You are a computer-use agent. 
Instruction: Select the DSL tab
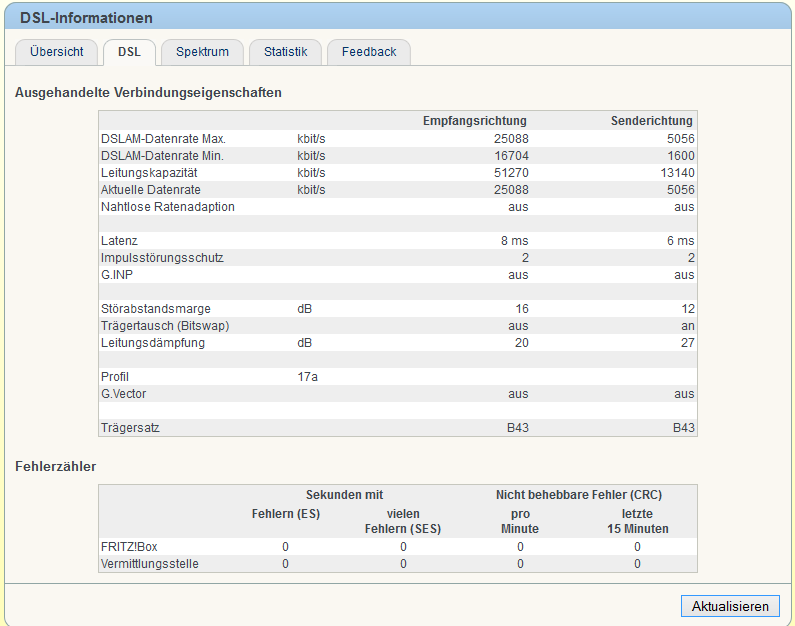129,52
